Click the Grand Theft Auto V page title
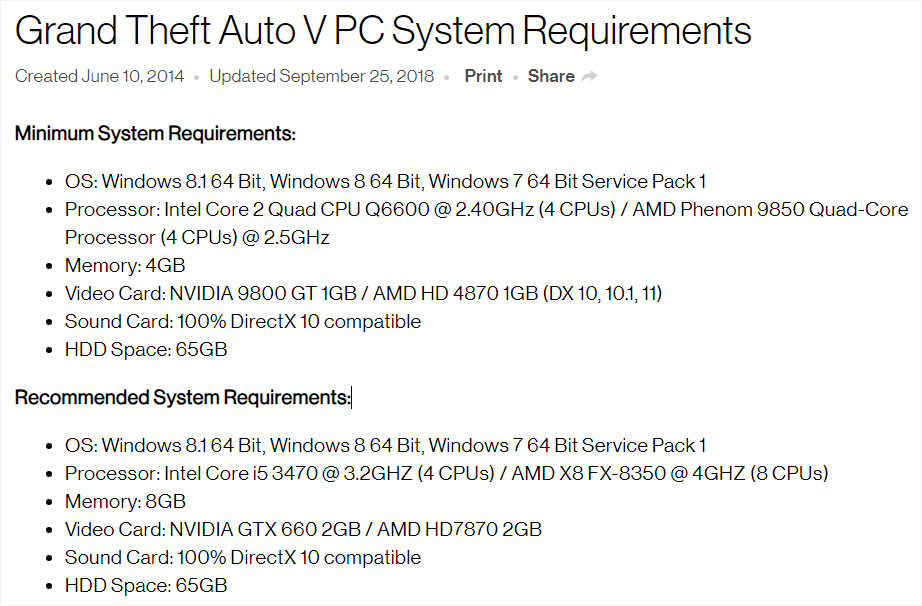 [x=383, y=31]
